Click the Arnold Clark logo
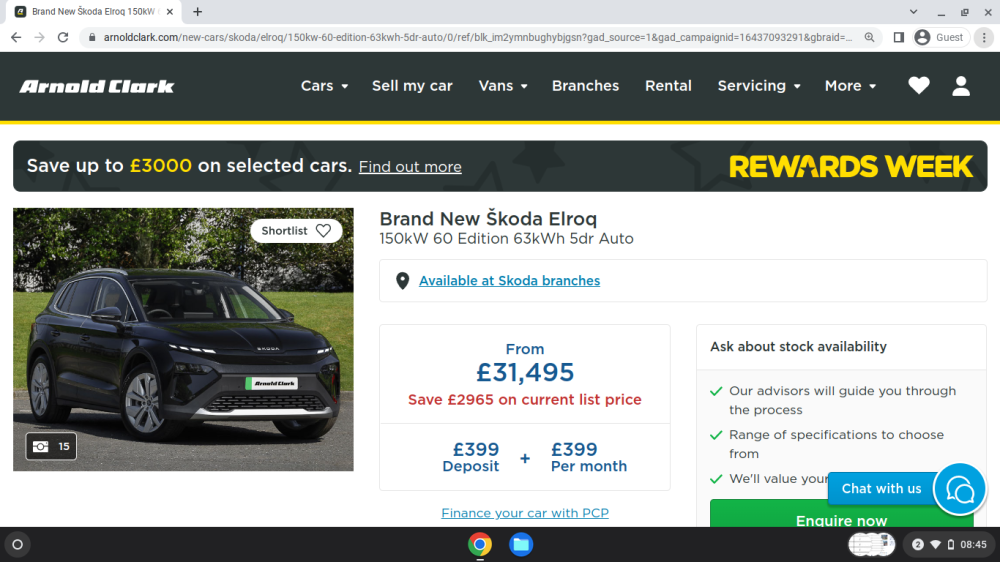 tap(96, 86)
